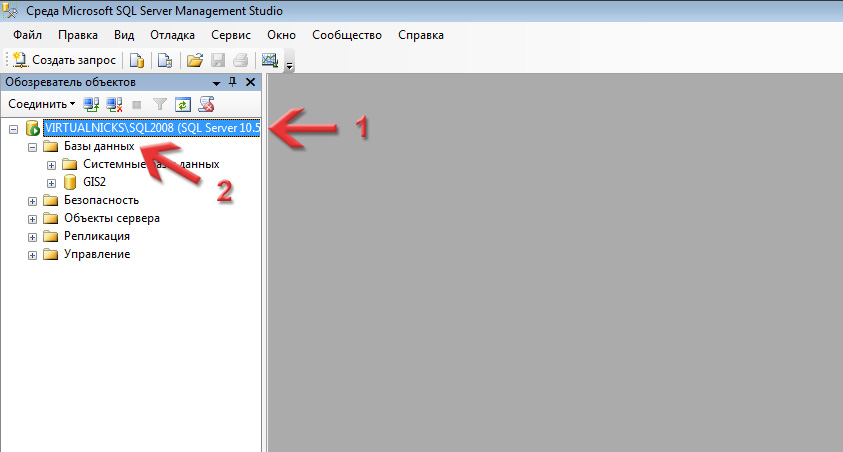843x452 pixels.
Task: Click Disconnect server icon
Action: coord(114,104)
